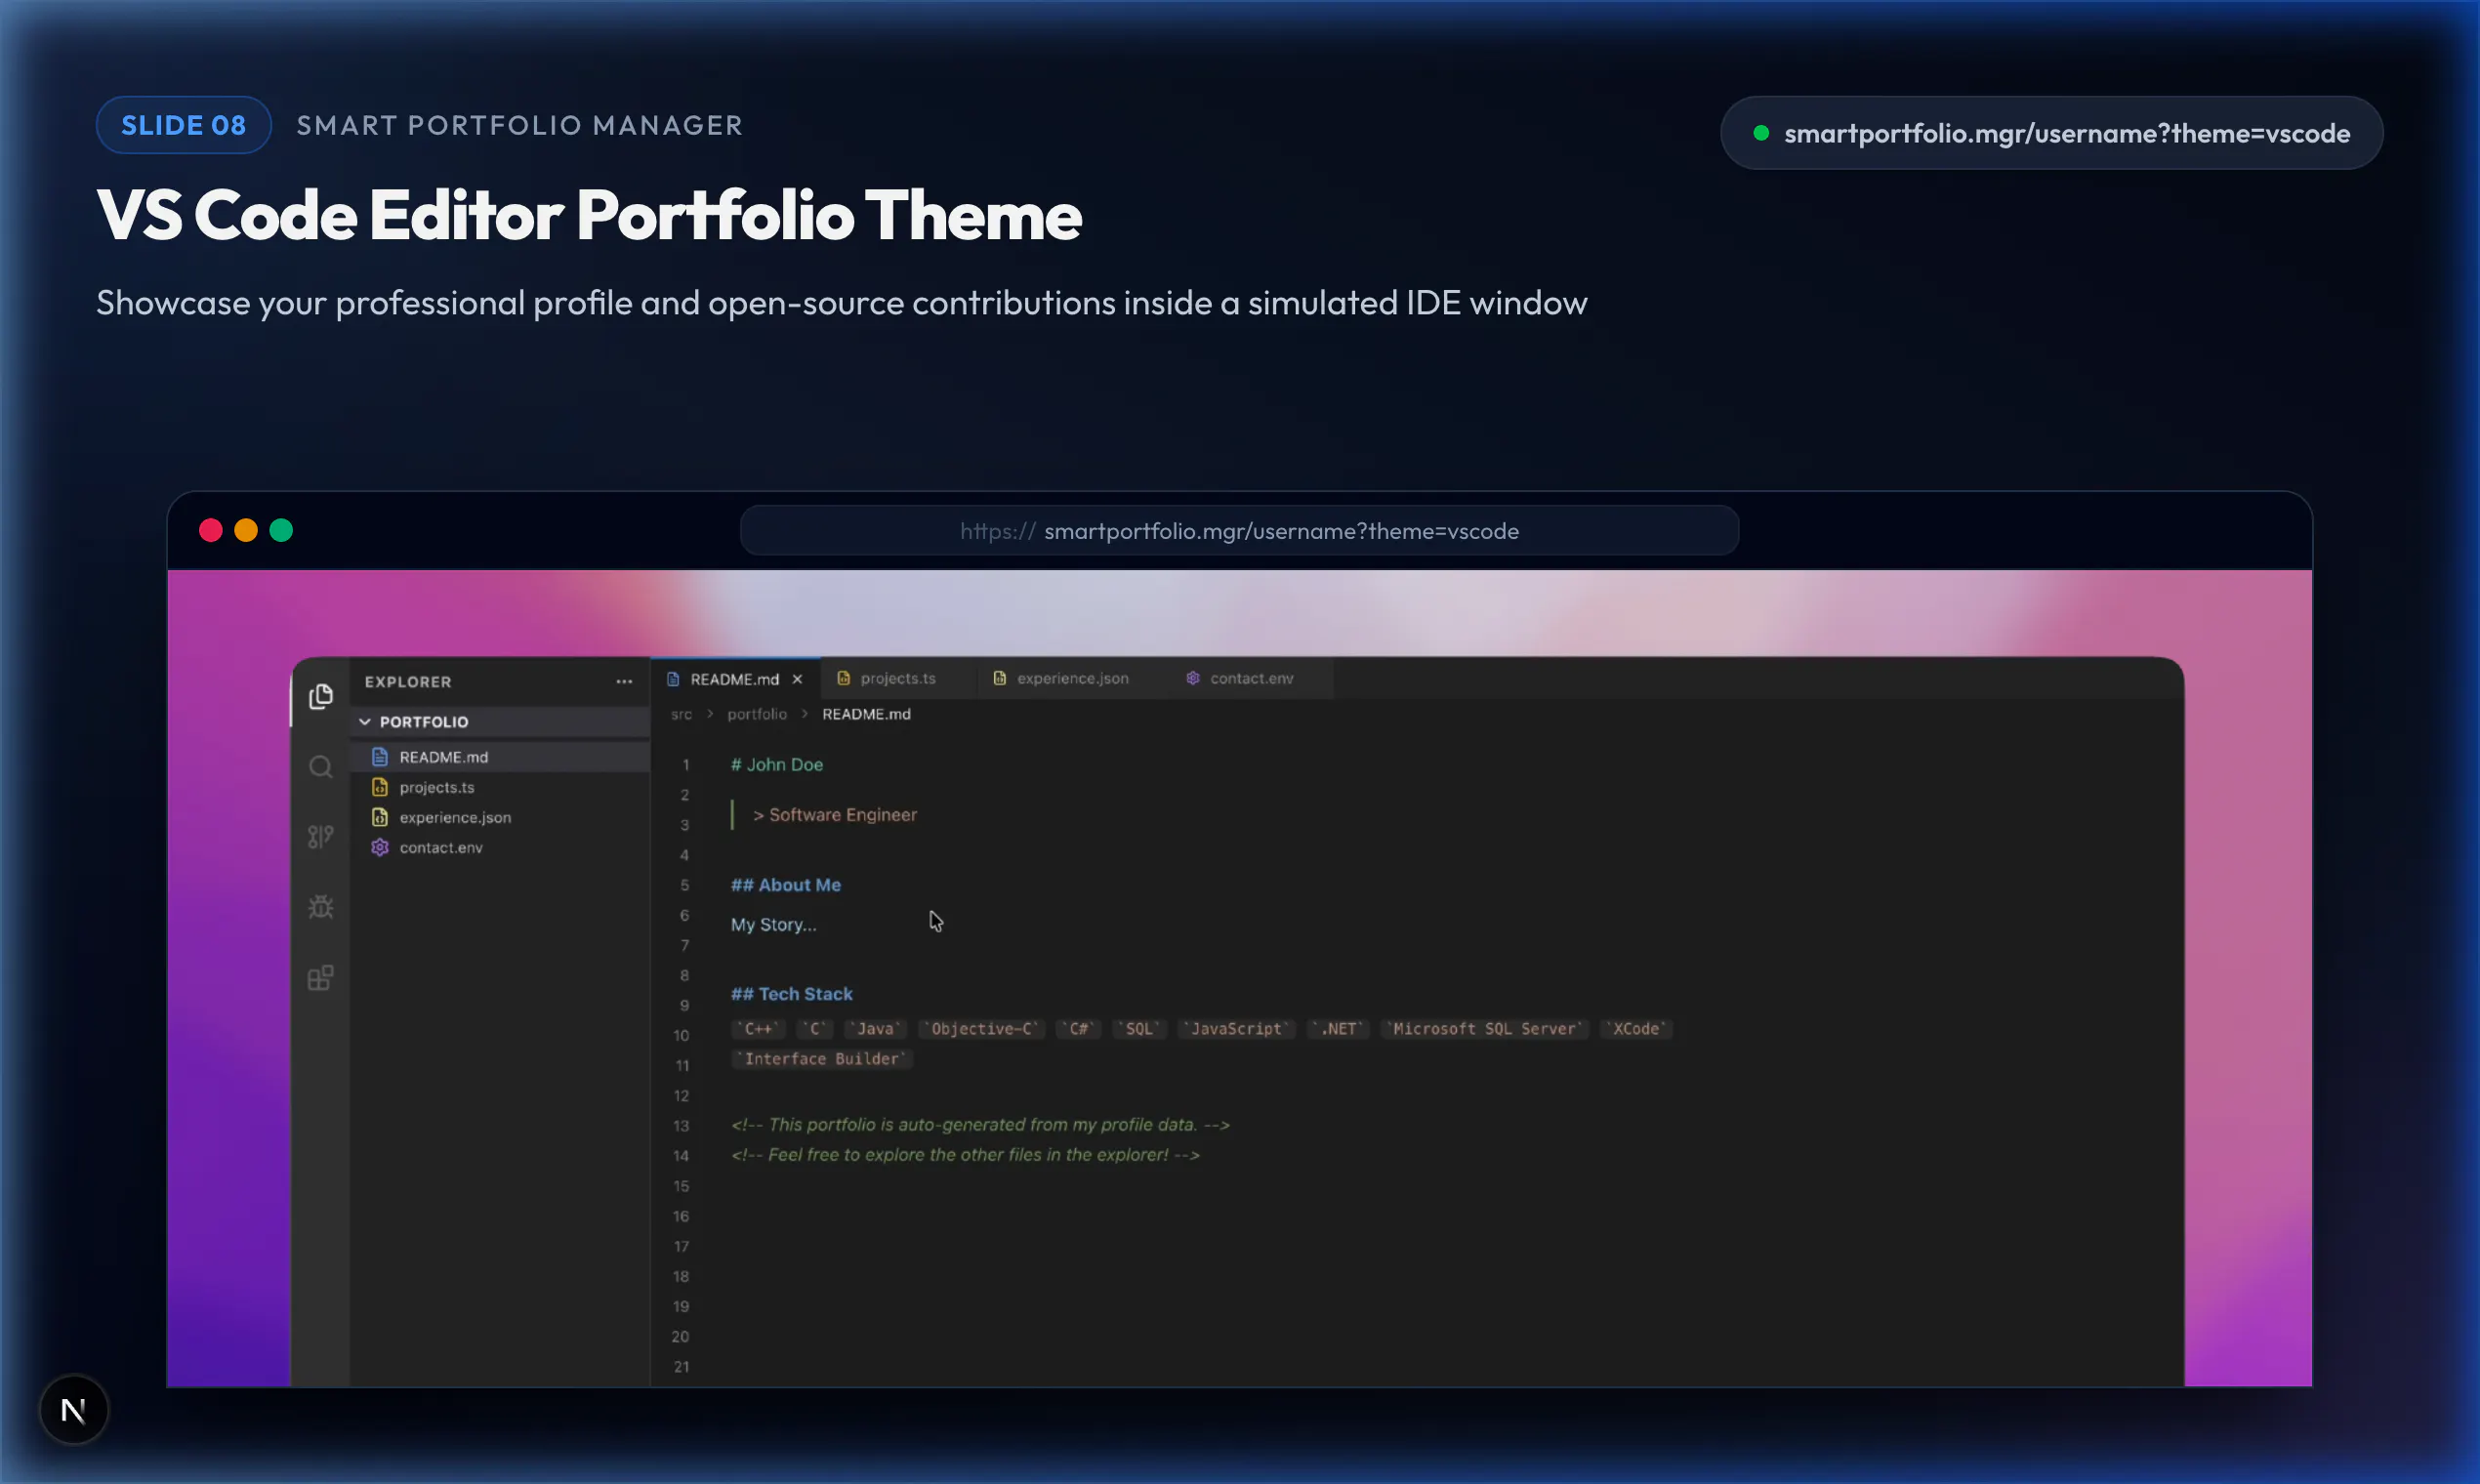Click the 'SQL' tech tag
2480x1484 pixels.
1140,1029
